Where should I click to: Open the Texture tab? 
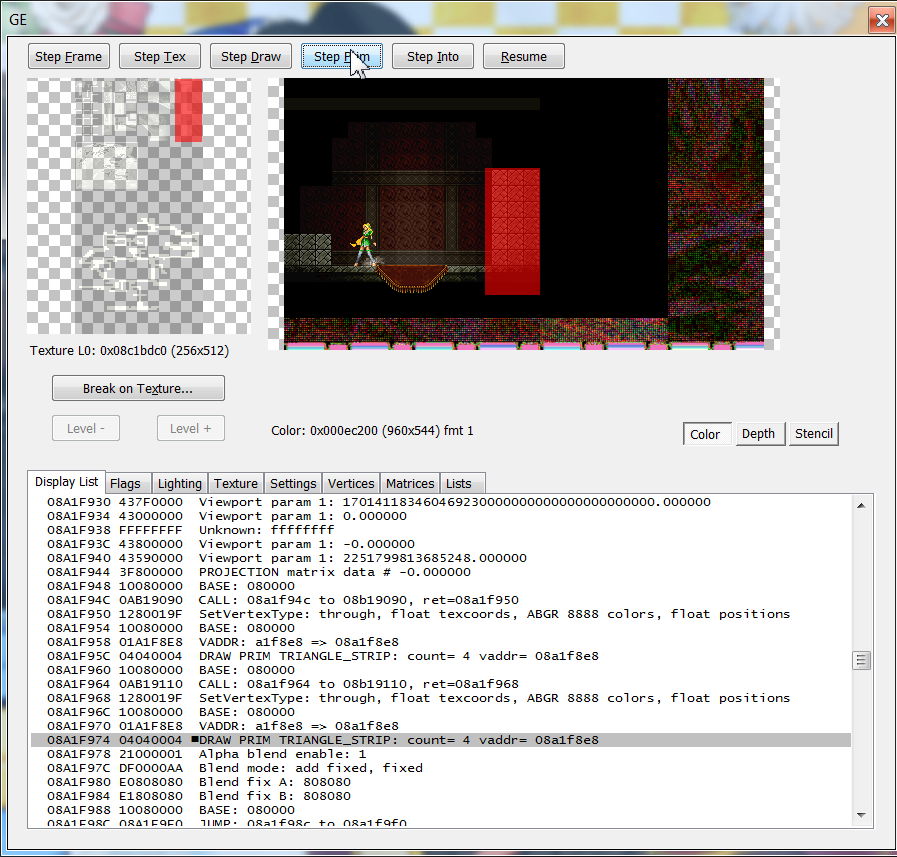(236, 484)
